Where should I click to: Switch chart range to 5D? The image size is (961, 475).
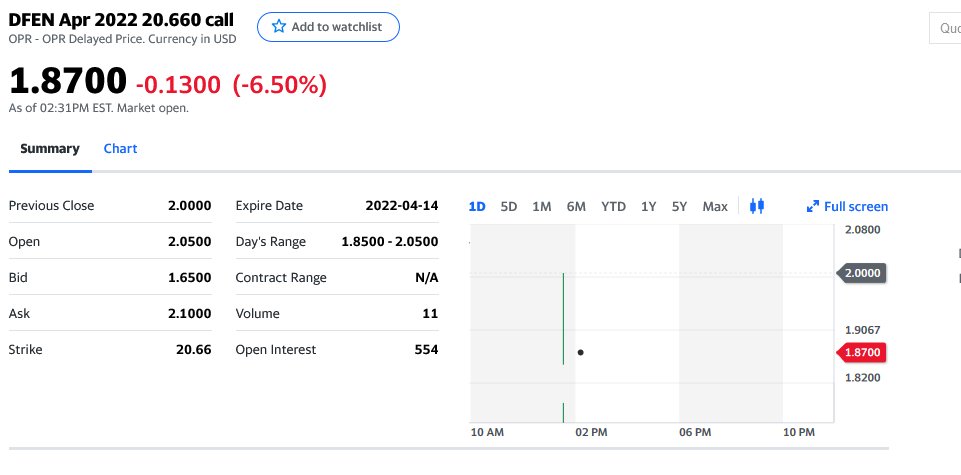point(509,207)
